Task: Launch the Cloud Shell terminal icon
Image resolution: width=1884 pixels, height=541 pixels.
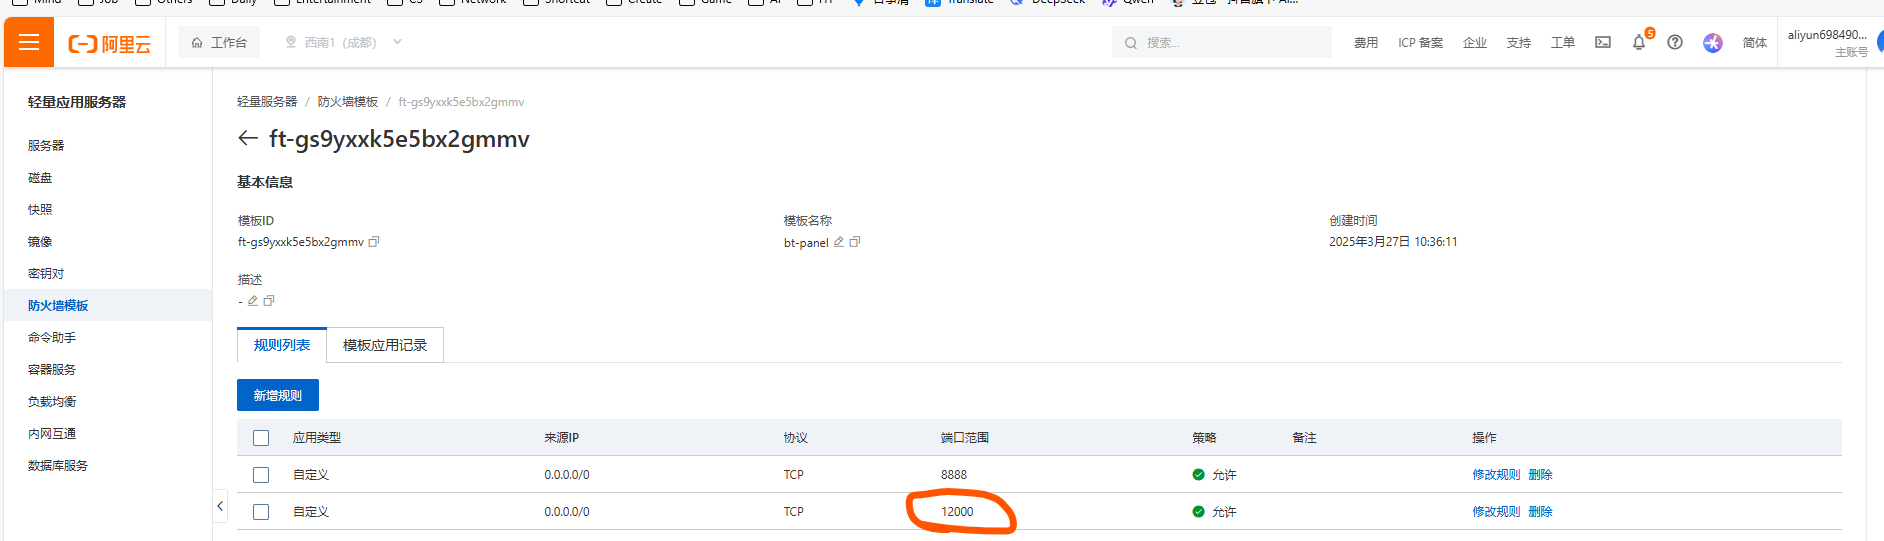Action: (1603, 42)
